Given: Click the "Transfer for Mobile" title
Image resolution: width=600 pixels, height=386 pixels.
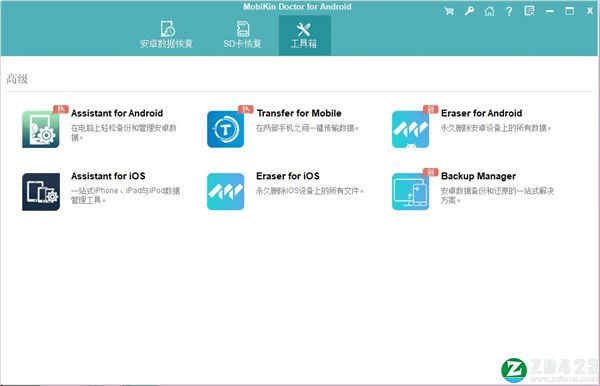Looking at the screenshot, I should pos(299,113).
